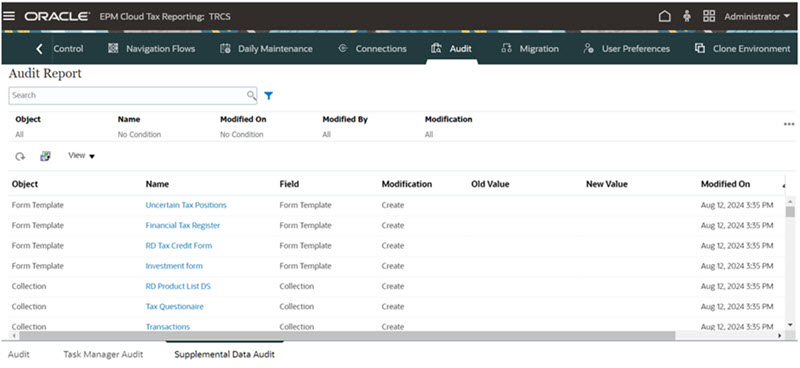Click the User Preferences icon
The image size is (800, 368).
click(x=588, y=48)
